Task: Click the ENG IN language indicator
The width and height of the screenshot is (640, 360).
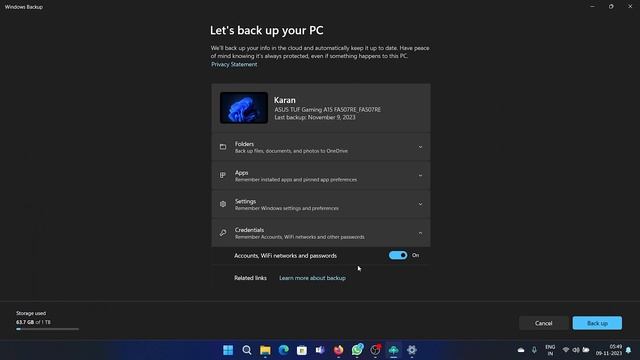Action: click(550, 350)
